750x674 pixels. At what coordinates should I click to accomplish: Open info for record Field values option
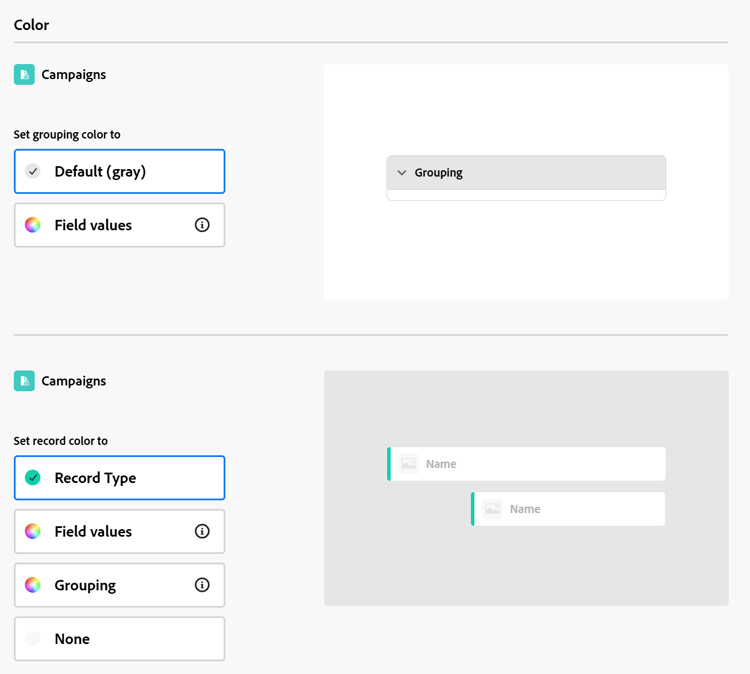202,531
